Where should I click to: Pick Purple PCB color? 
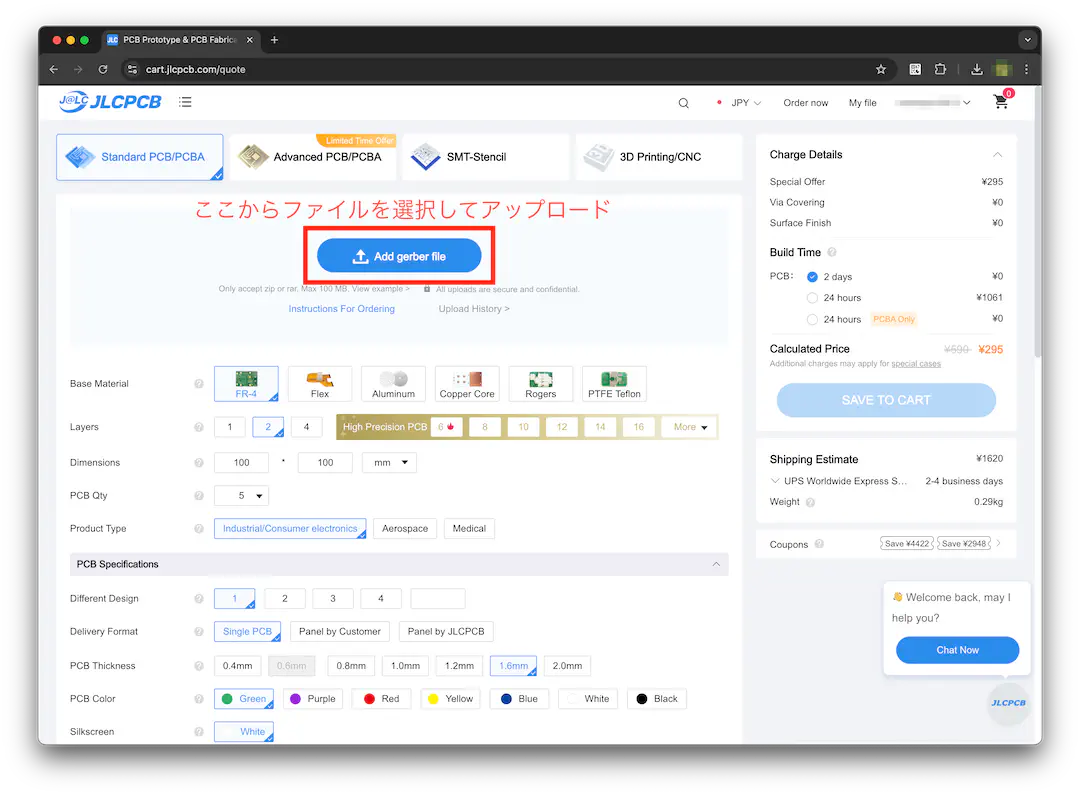pos(313,699)
